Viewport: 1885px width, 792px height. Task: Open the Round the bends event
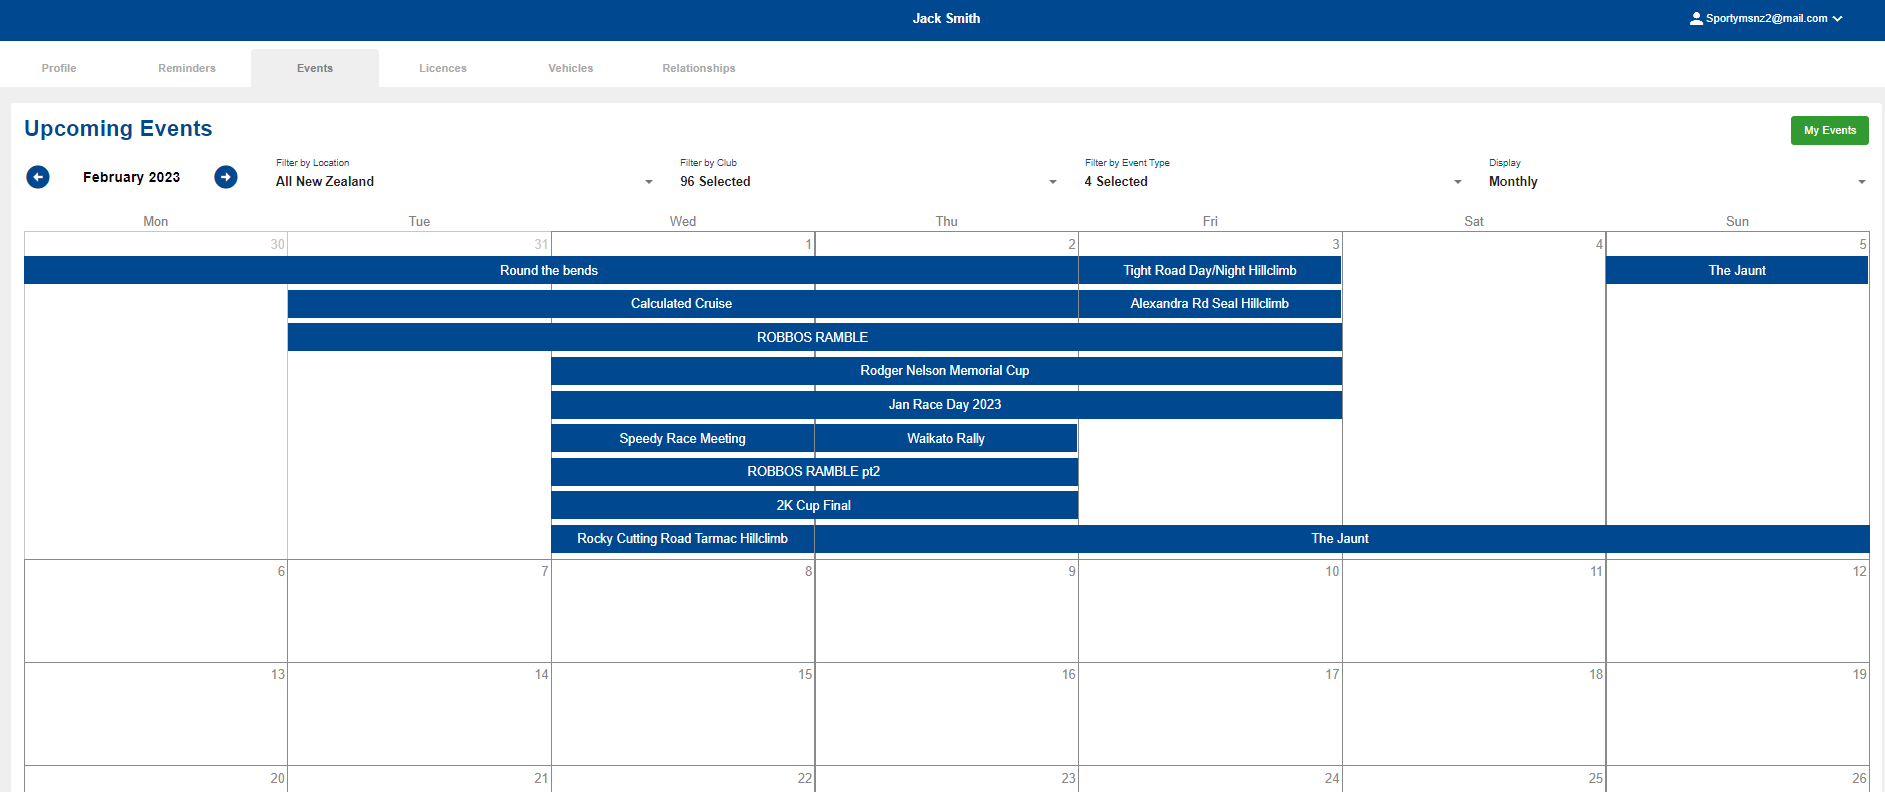550,270
